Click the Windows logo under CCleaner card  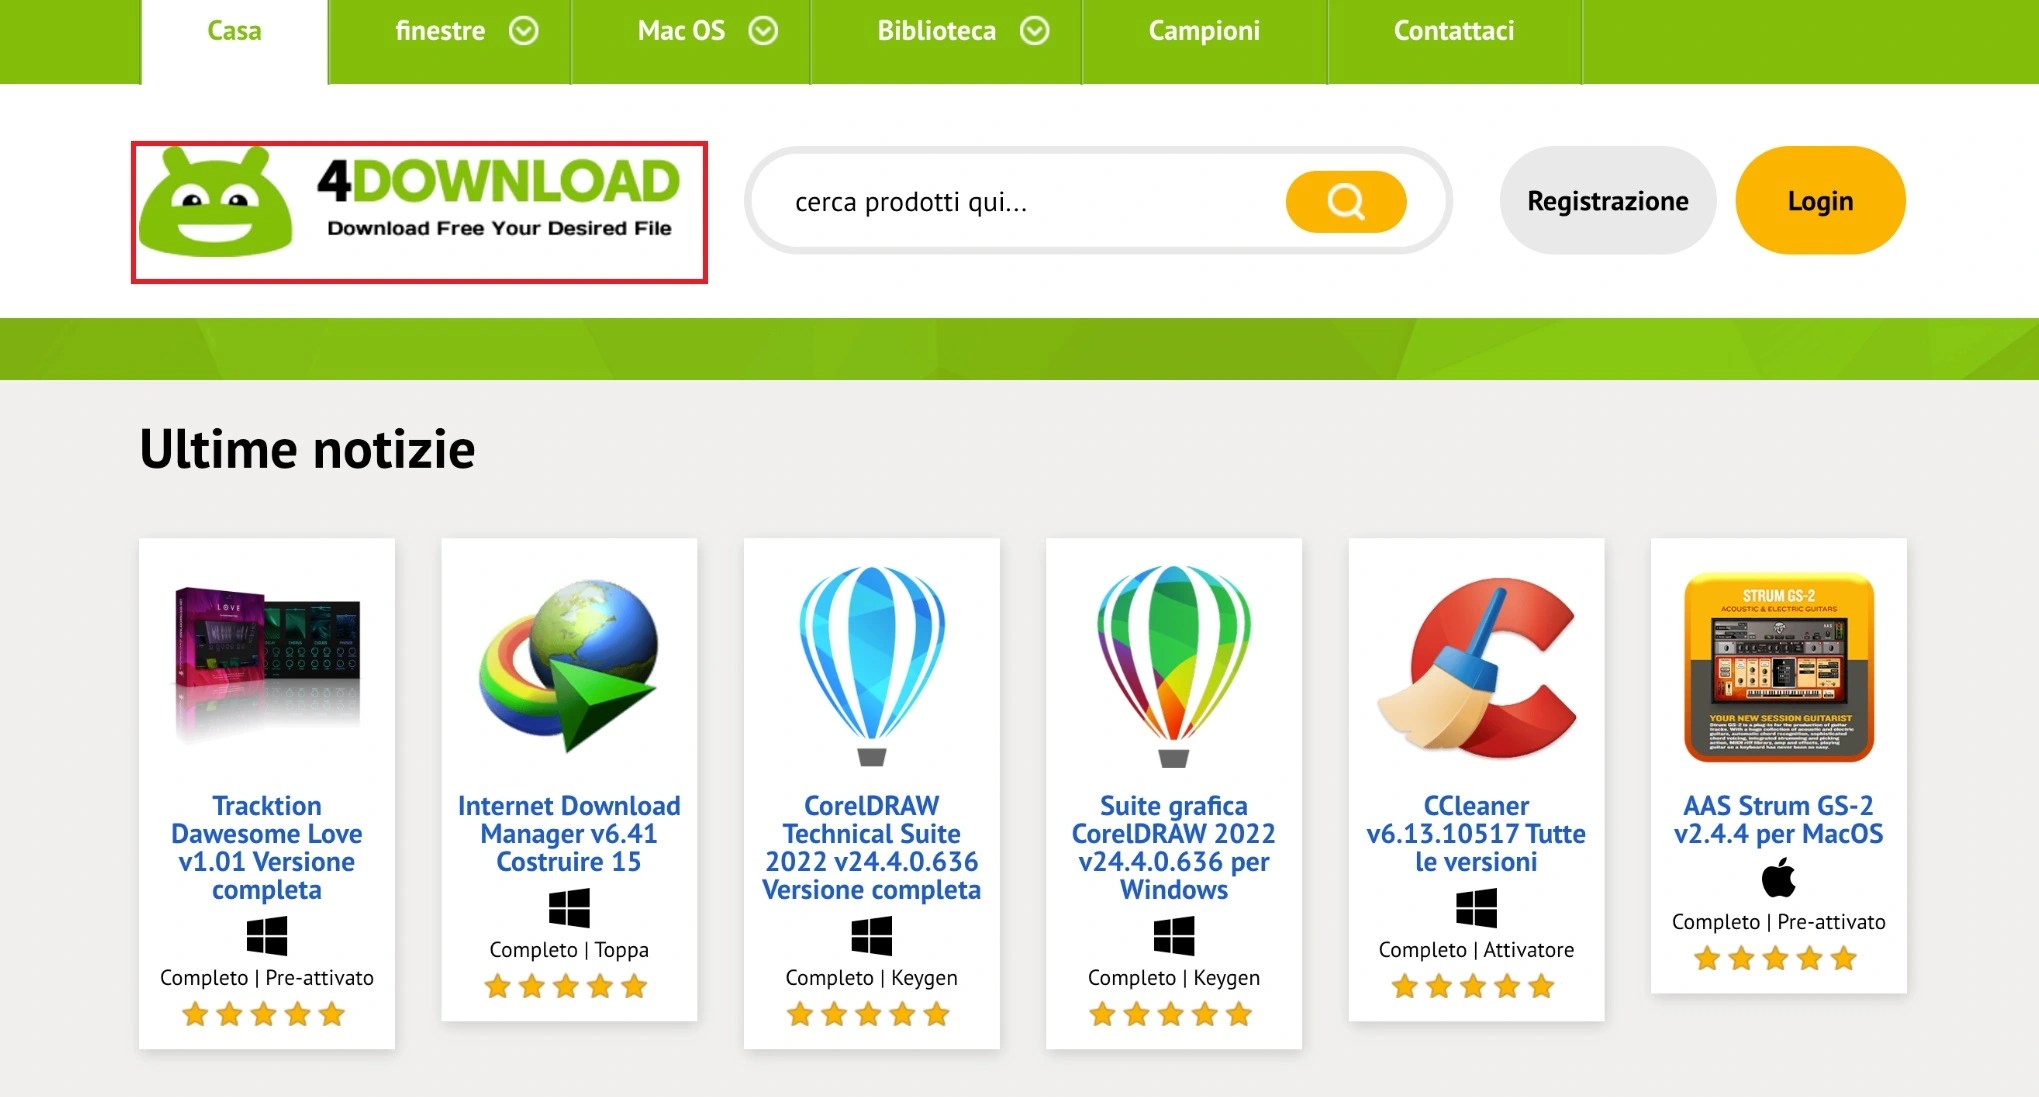coord(1473,905)
